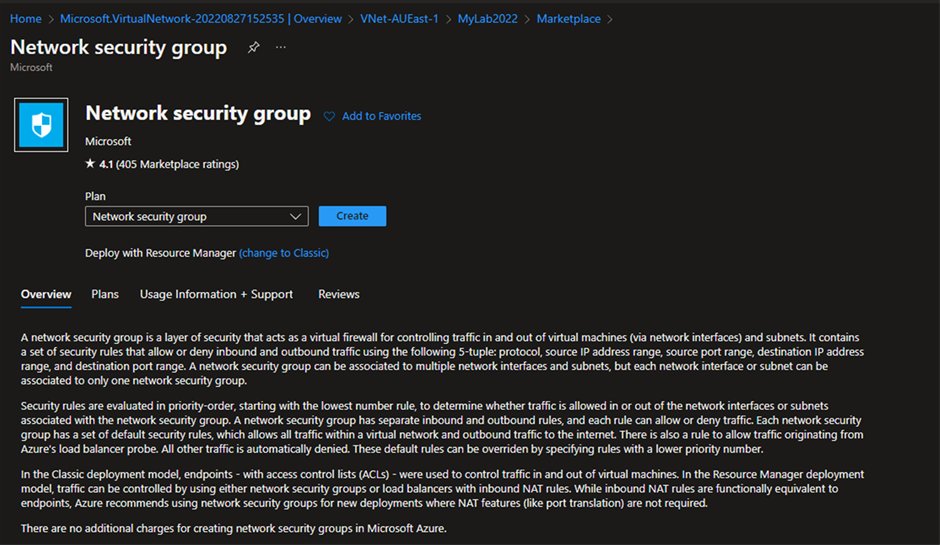The height and width of the screenshot is (545, 940).
Task: Open VNet-AUEast-1 breadcrumb
Action: pos(399,19)
